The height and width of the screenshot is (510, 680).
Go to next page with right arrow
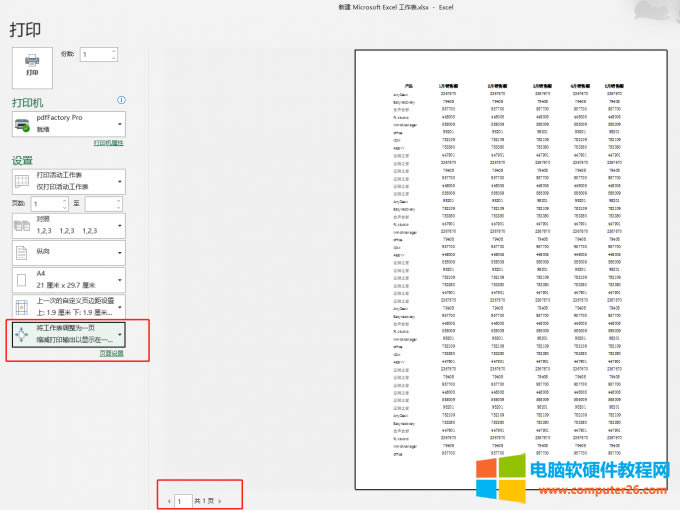(x=220, y=500)
